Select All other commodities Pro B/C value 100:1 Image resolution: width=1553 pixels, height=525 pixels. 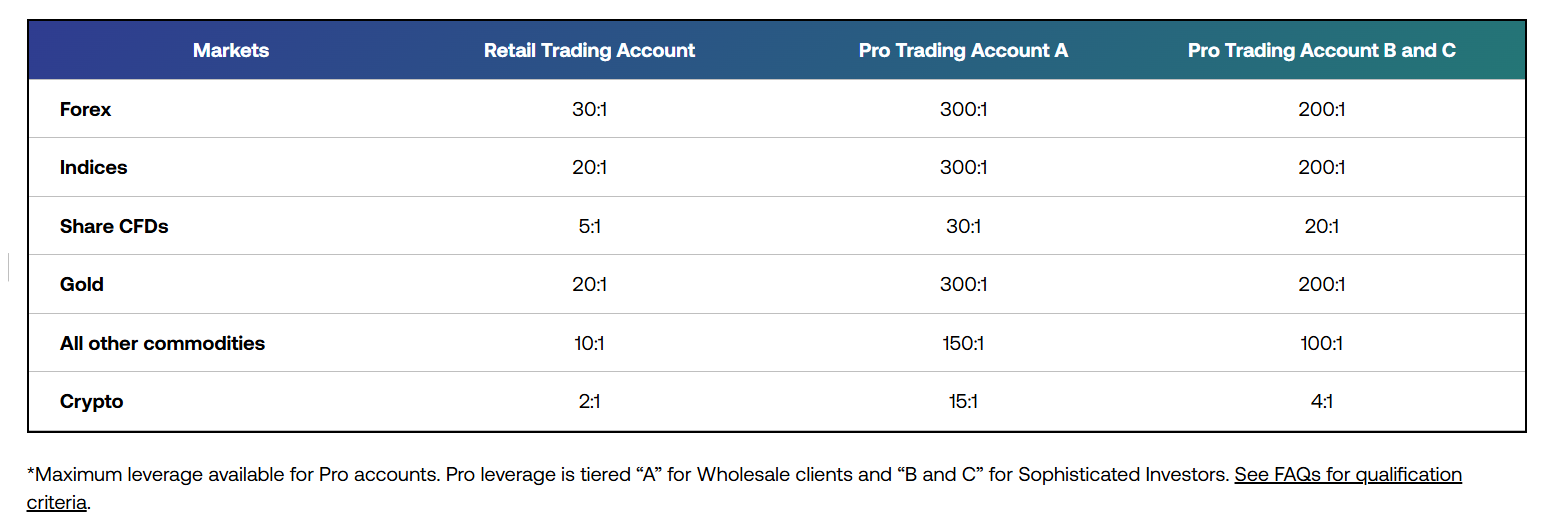point(1321,343)
